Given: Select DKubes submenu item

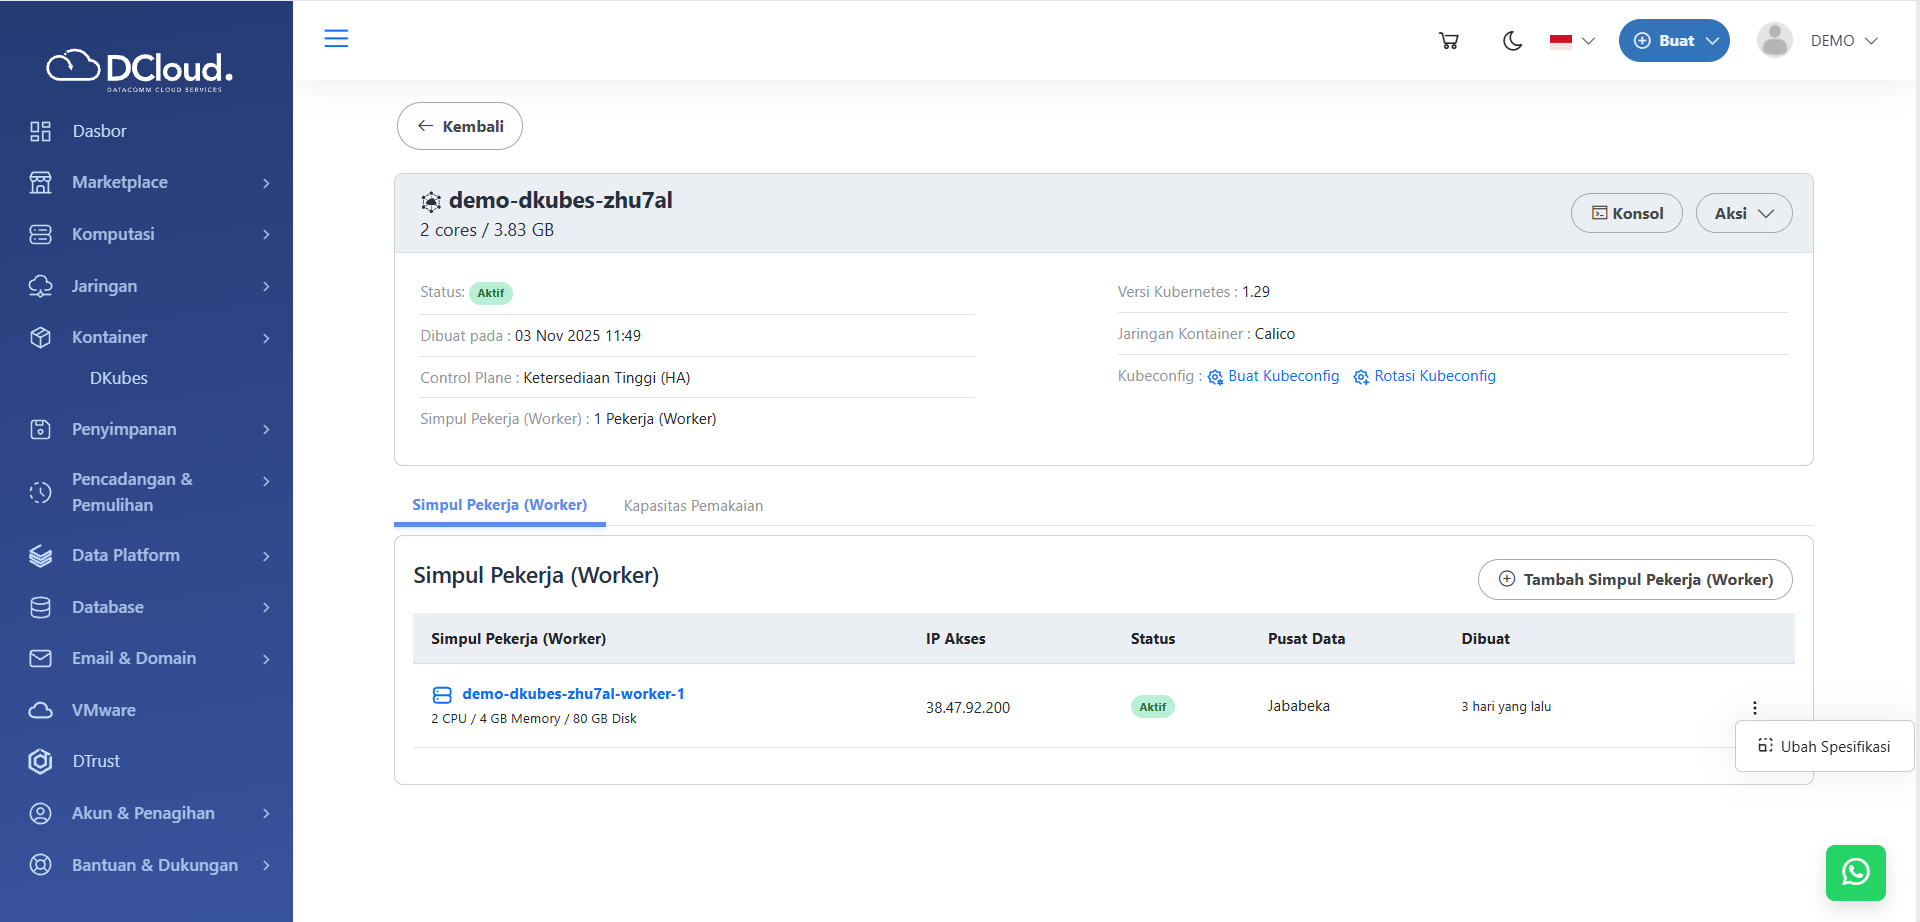Looking at the screenshot, I should (119, 378).
